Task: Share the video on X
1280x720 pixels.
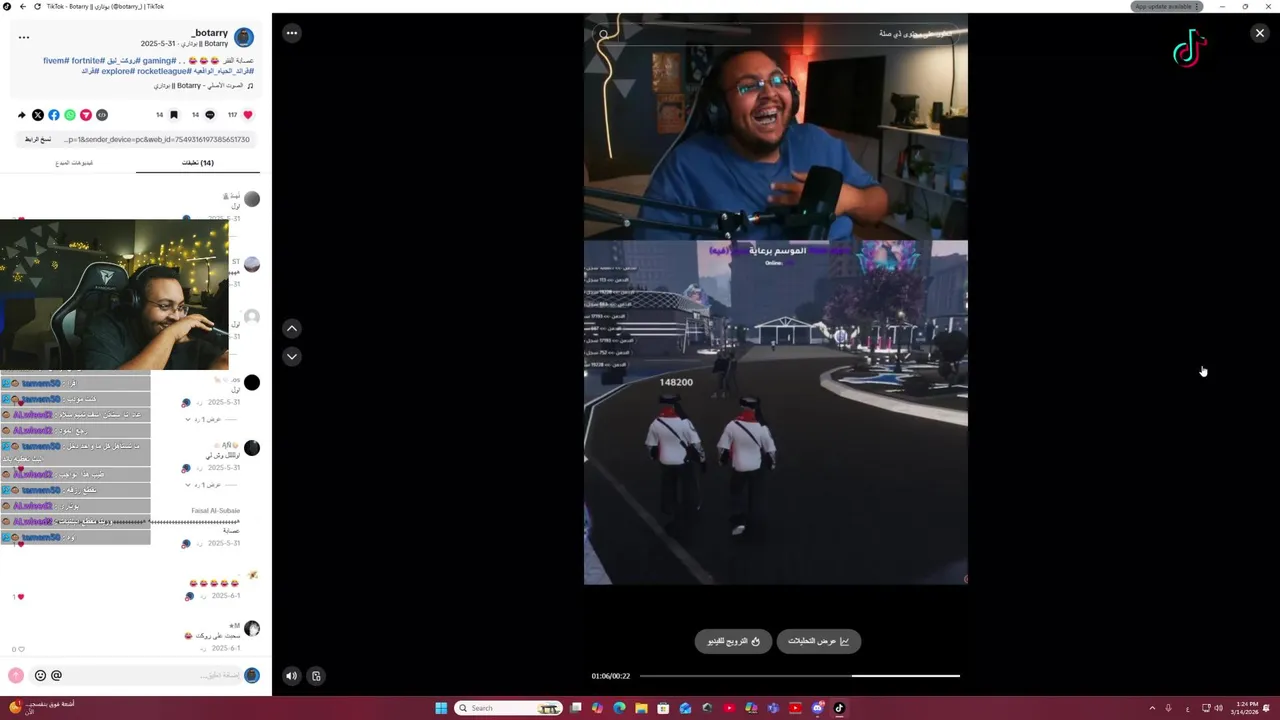Action: pyautogui.click(x=38, y=115)
